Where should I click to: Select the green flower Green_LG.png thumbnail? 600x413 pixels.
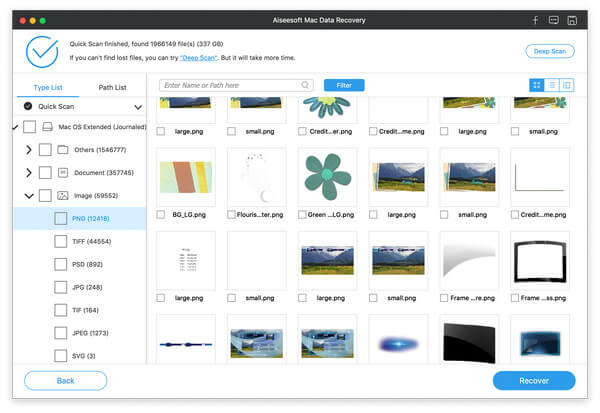[327, 177]
